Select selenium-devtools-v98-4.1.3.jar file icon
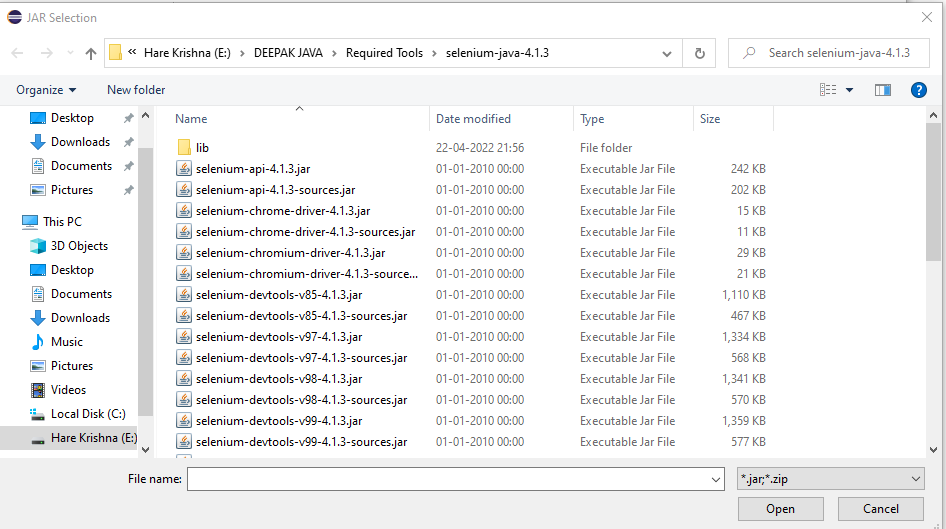The height and width of the screenshot is (529, 946). (184, 379)
